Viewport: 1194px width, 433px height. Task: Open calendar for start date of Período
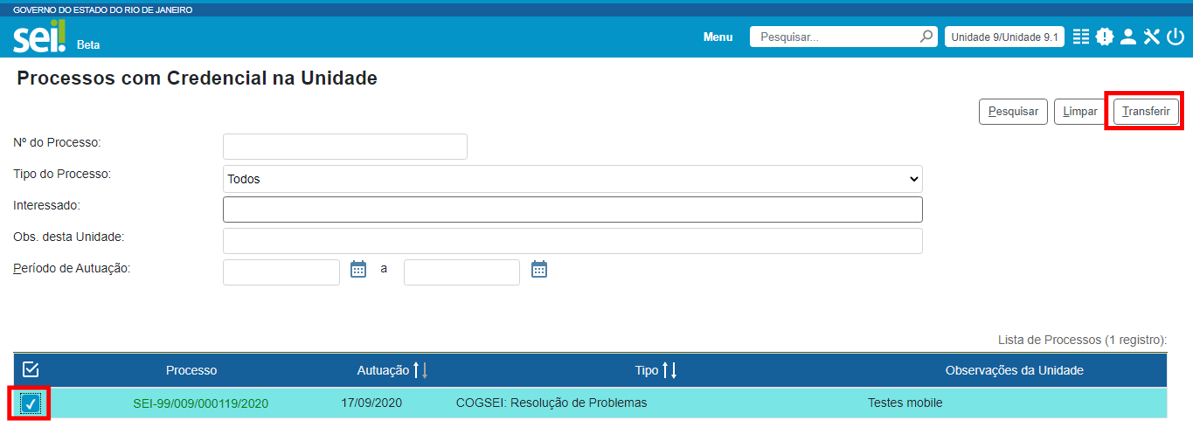coord(359,269)
